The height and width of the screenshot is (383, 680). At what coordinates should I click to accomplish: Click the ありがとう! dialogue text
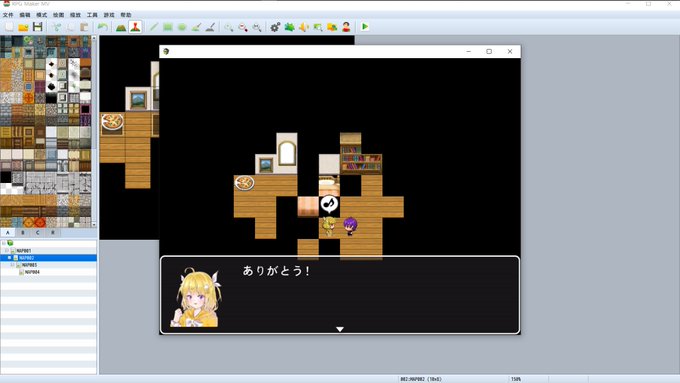coord(276,271)
